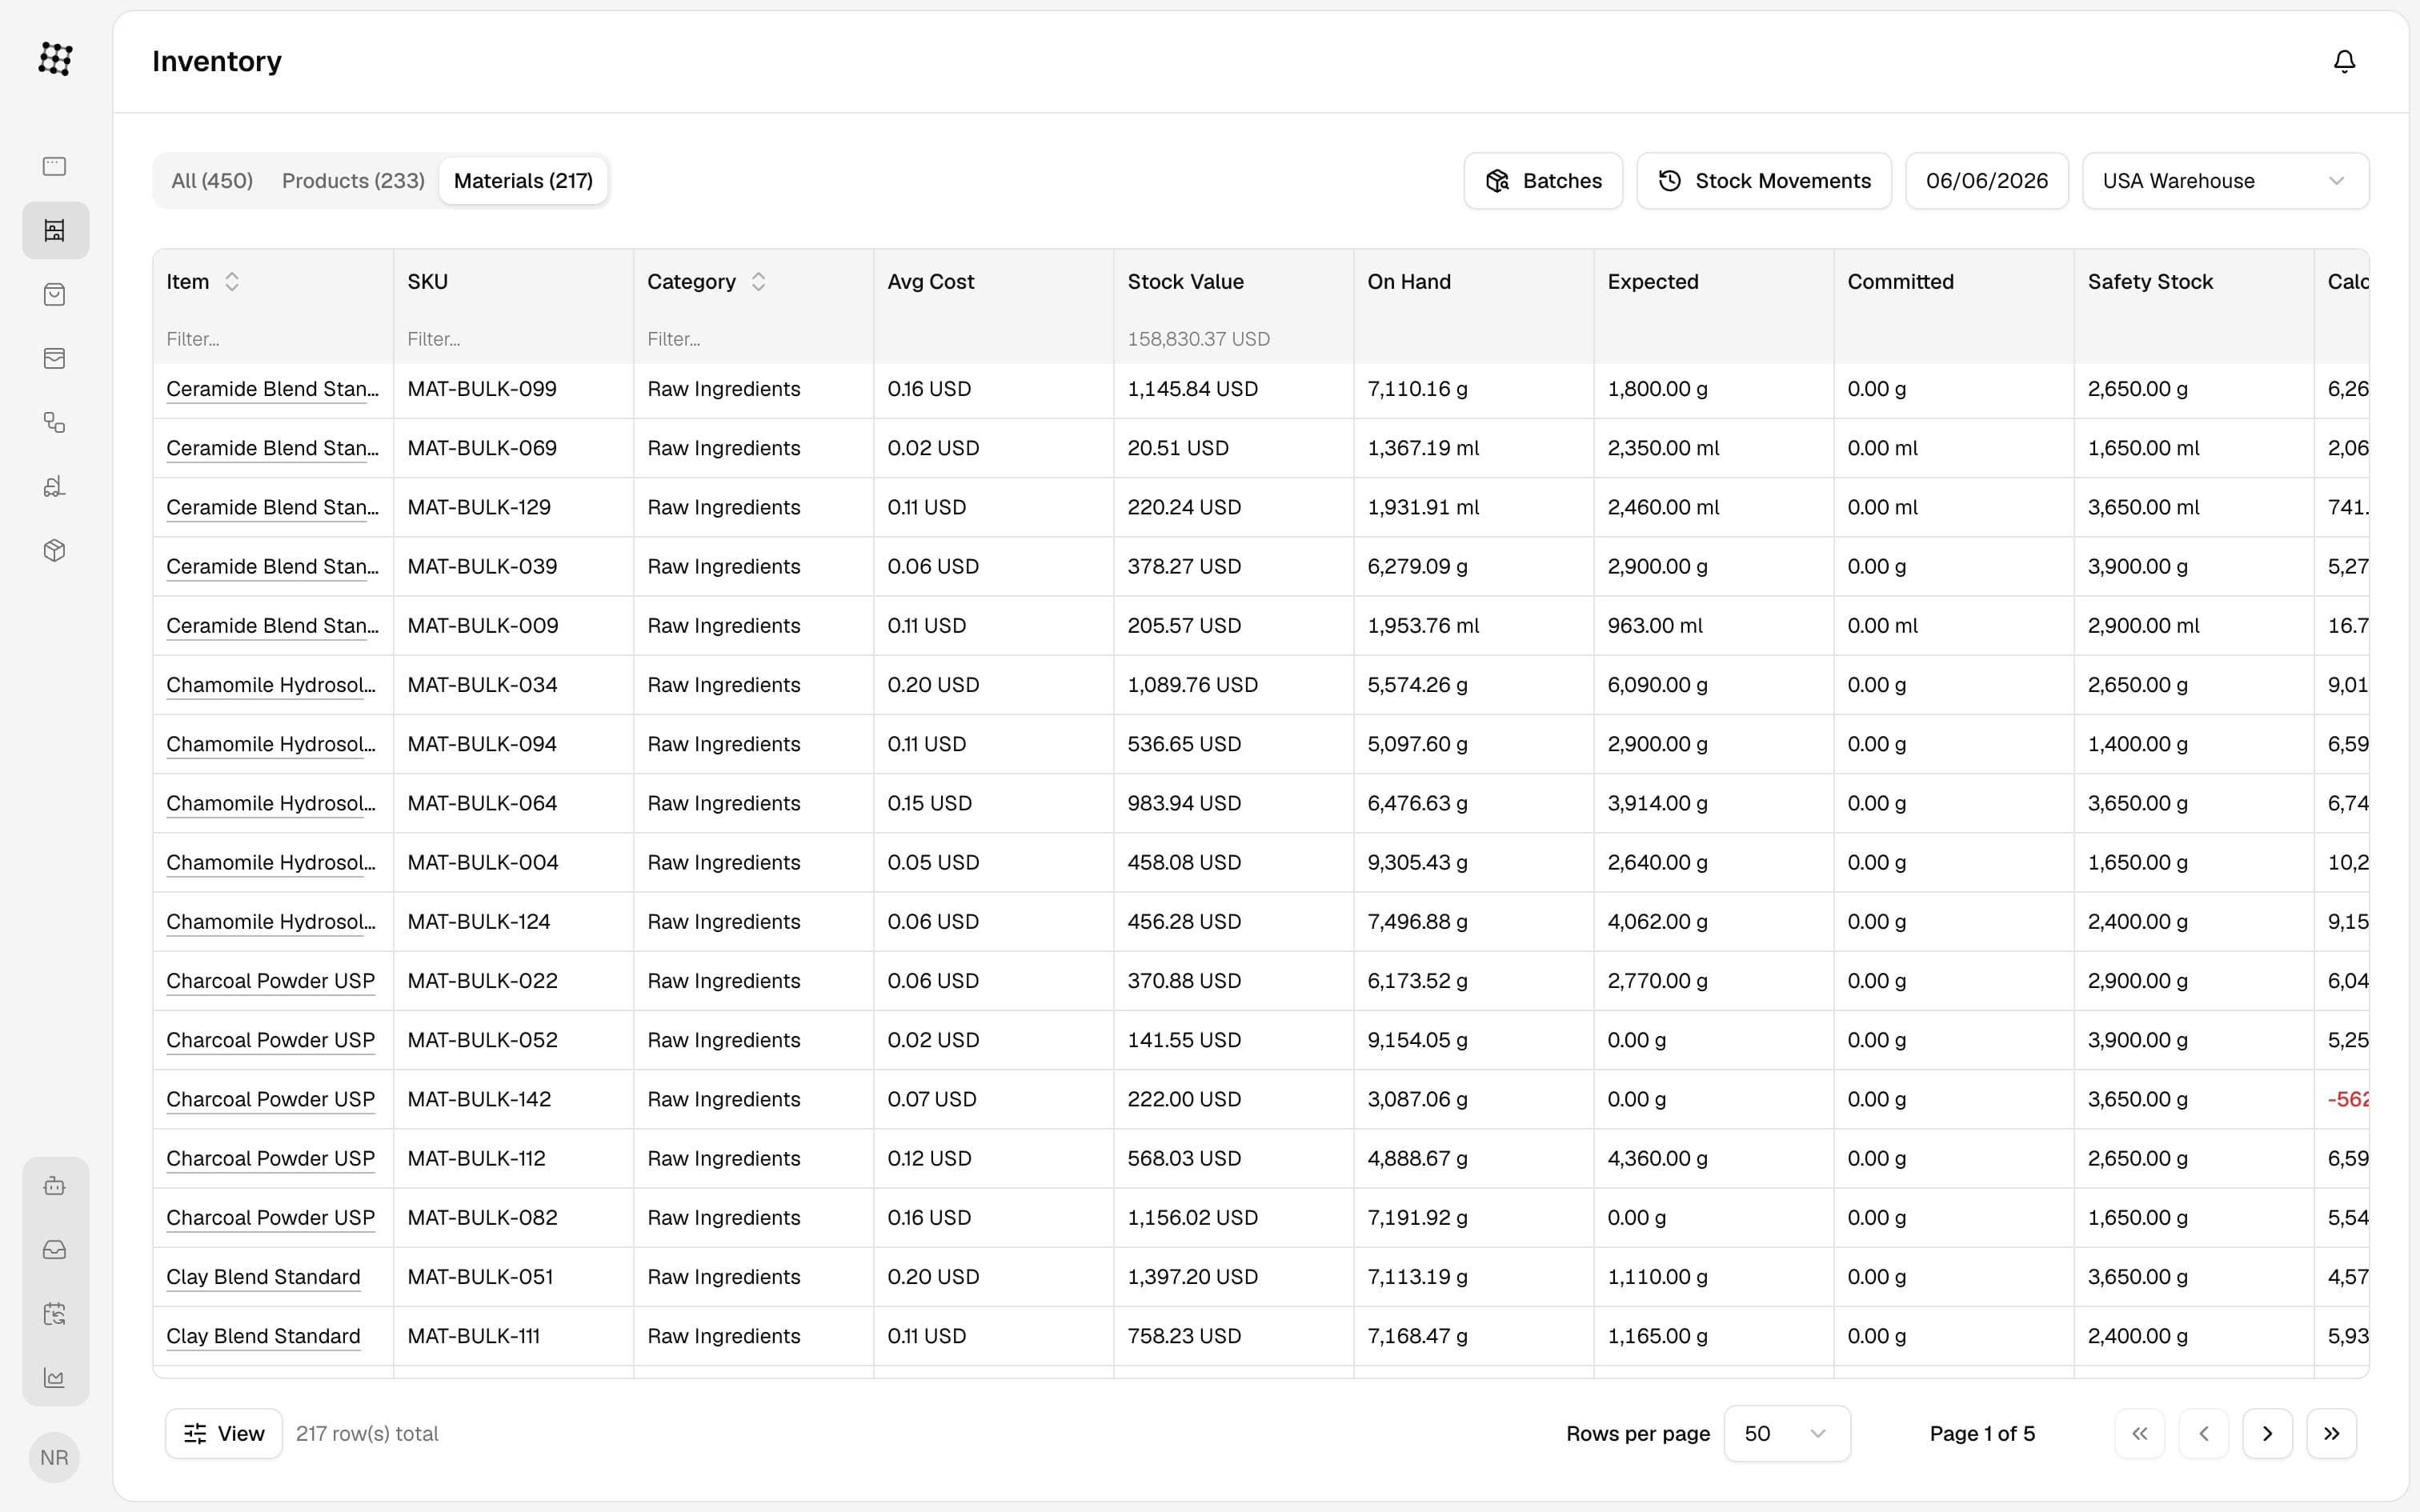This screenshot has width=2420, height=1512.
Task: Open Clay Blend Standard with SKU MAT-BULK-111
Action: (x=263, y=1336)
